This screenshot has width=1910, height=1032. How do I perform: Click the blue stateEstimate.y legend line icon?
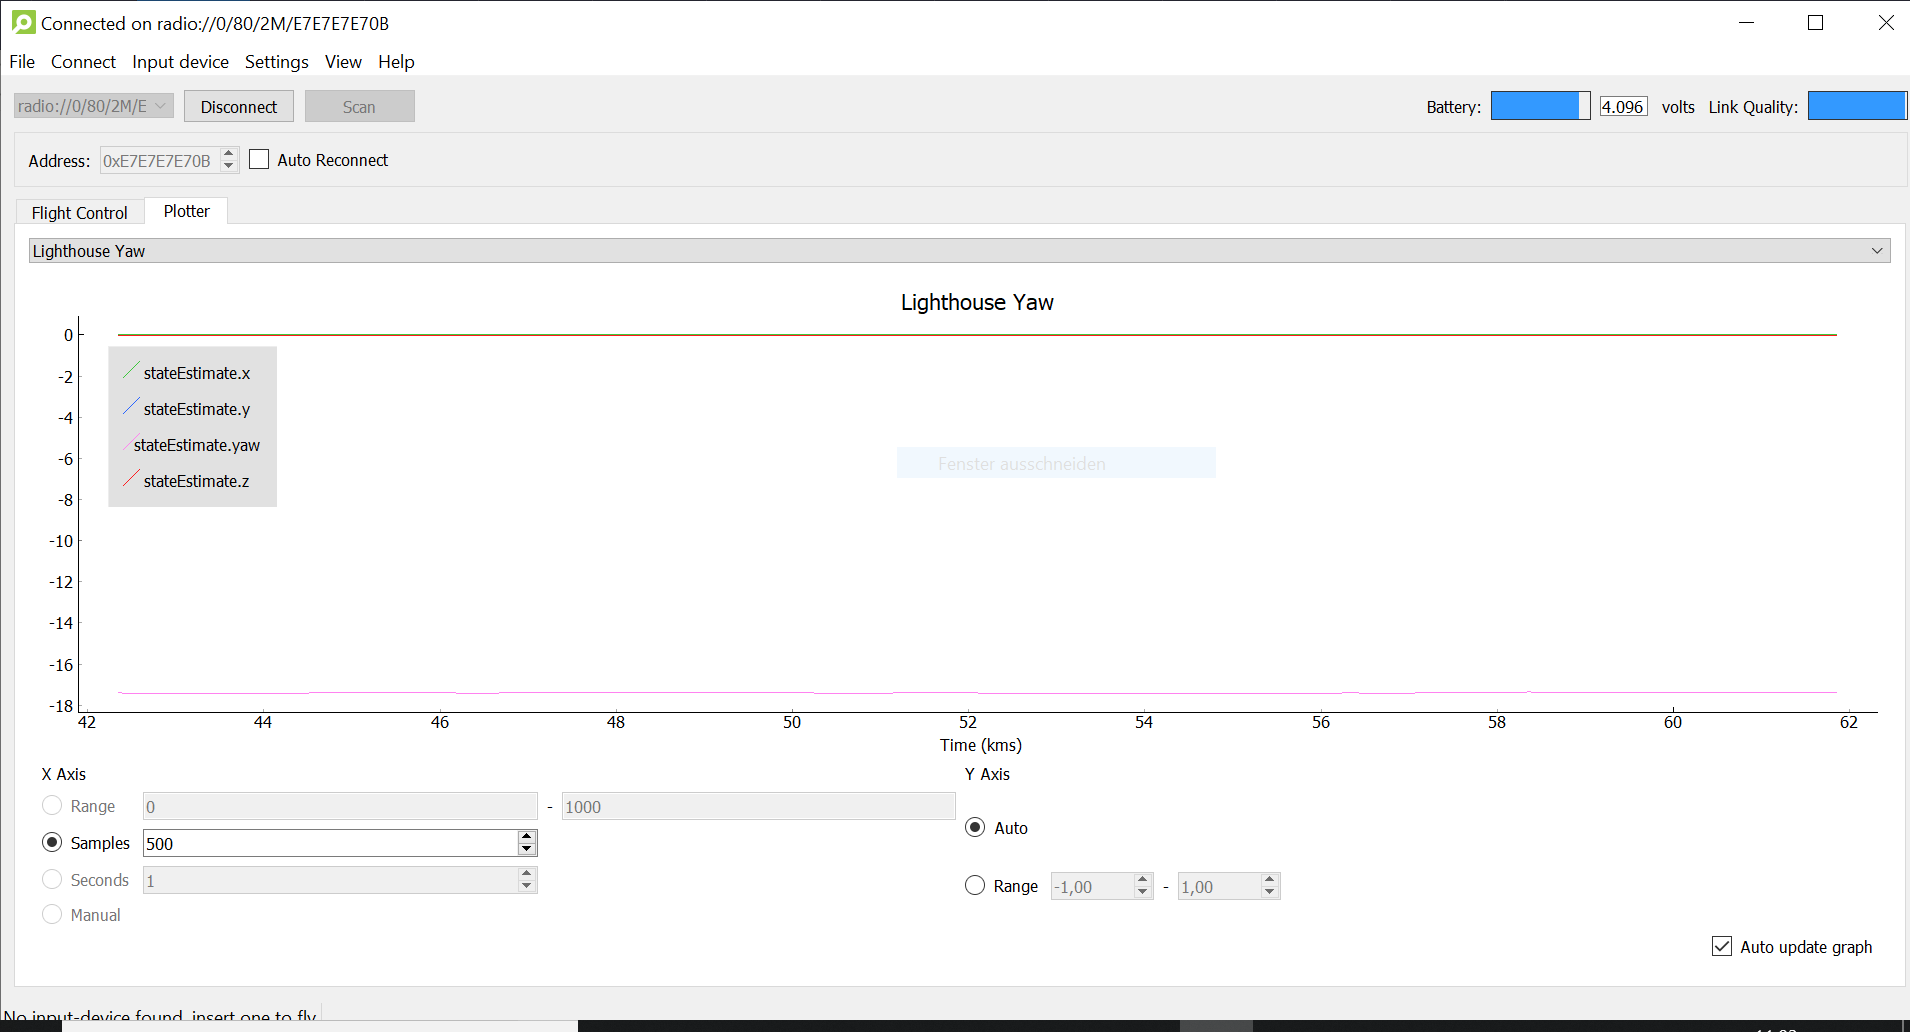(x=131, y=407)
